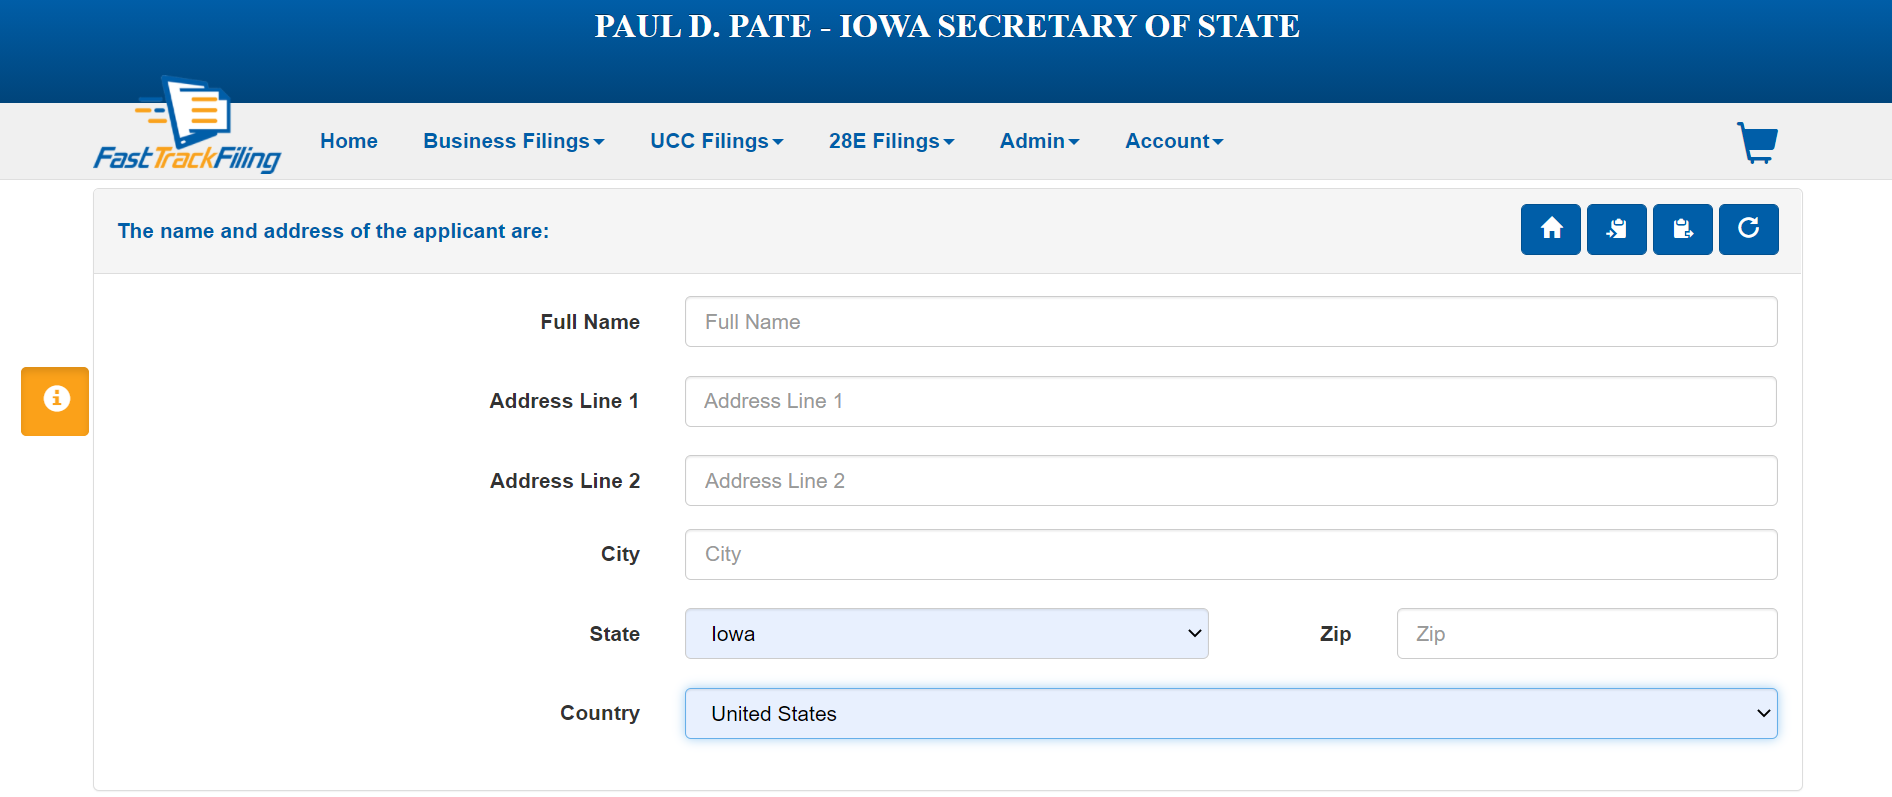Click the Zip input field
Viewport: 1892px width, 797px height.
click(1586, 634)
